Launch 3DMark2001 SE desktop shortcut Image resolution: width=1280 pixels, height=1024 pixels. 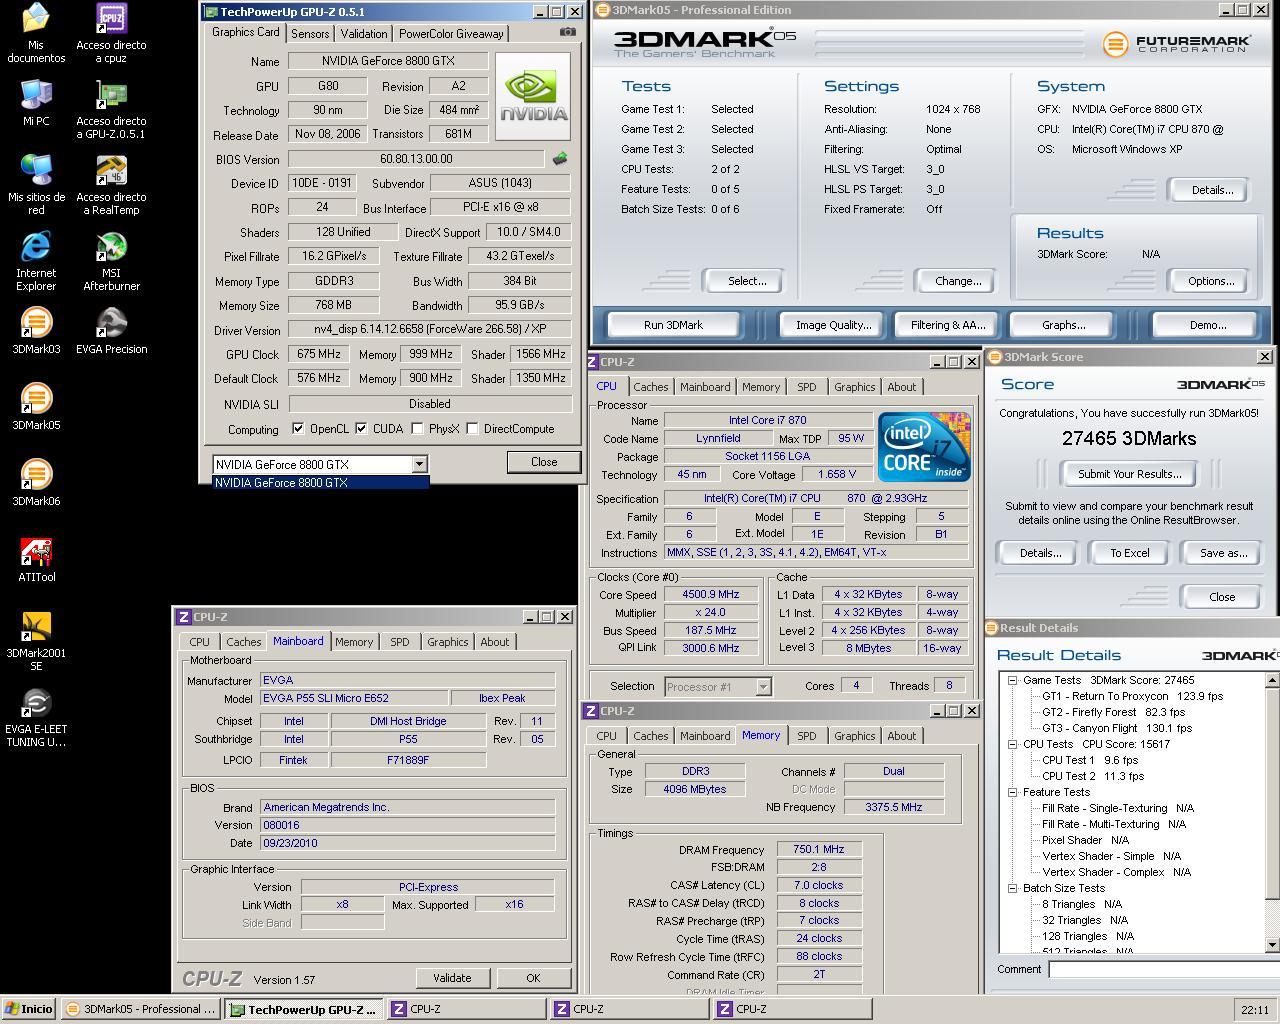(36, 641)
